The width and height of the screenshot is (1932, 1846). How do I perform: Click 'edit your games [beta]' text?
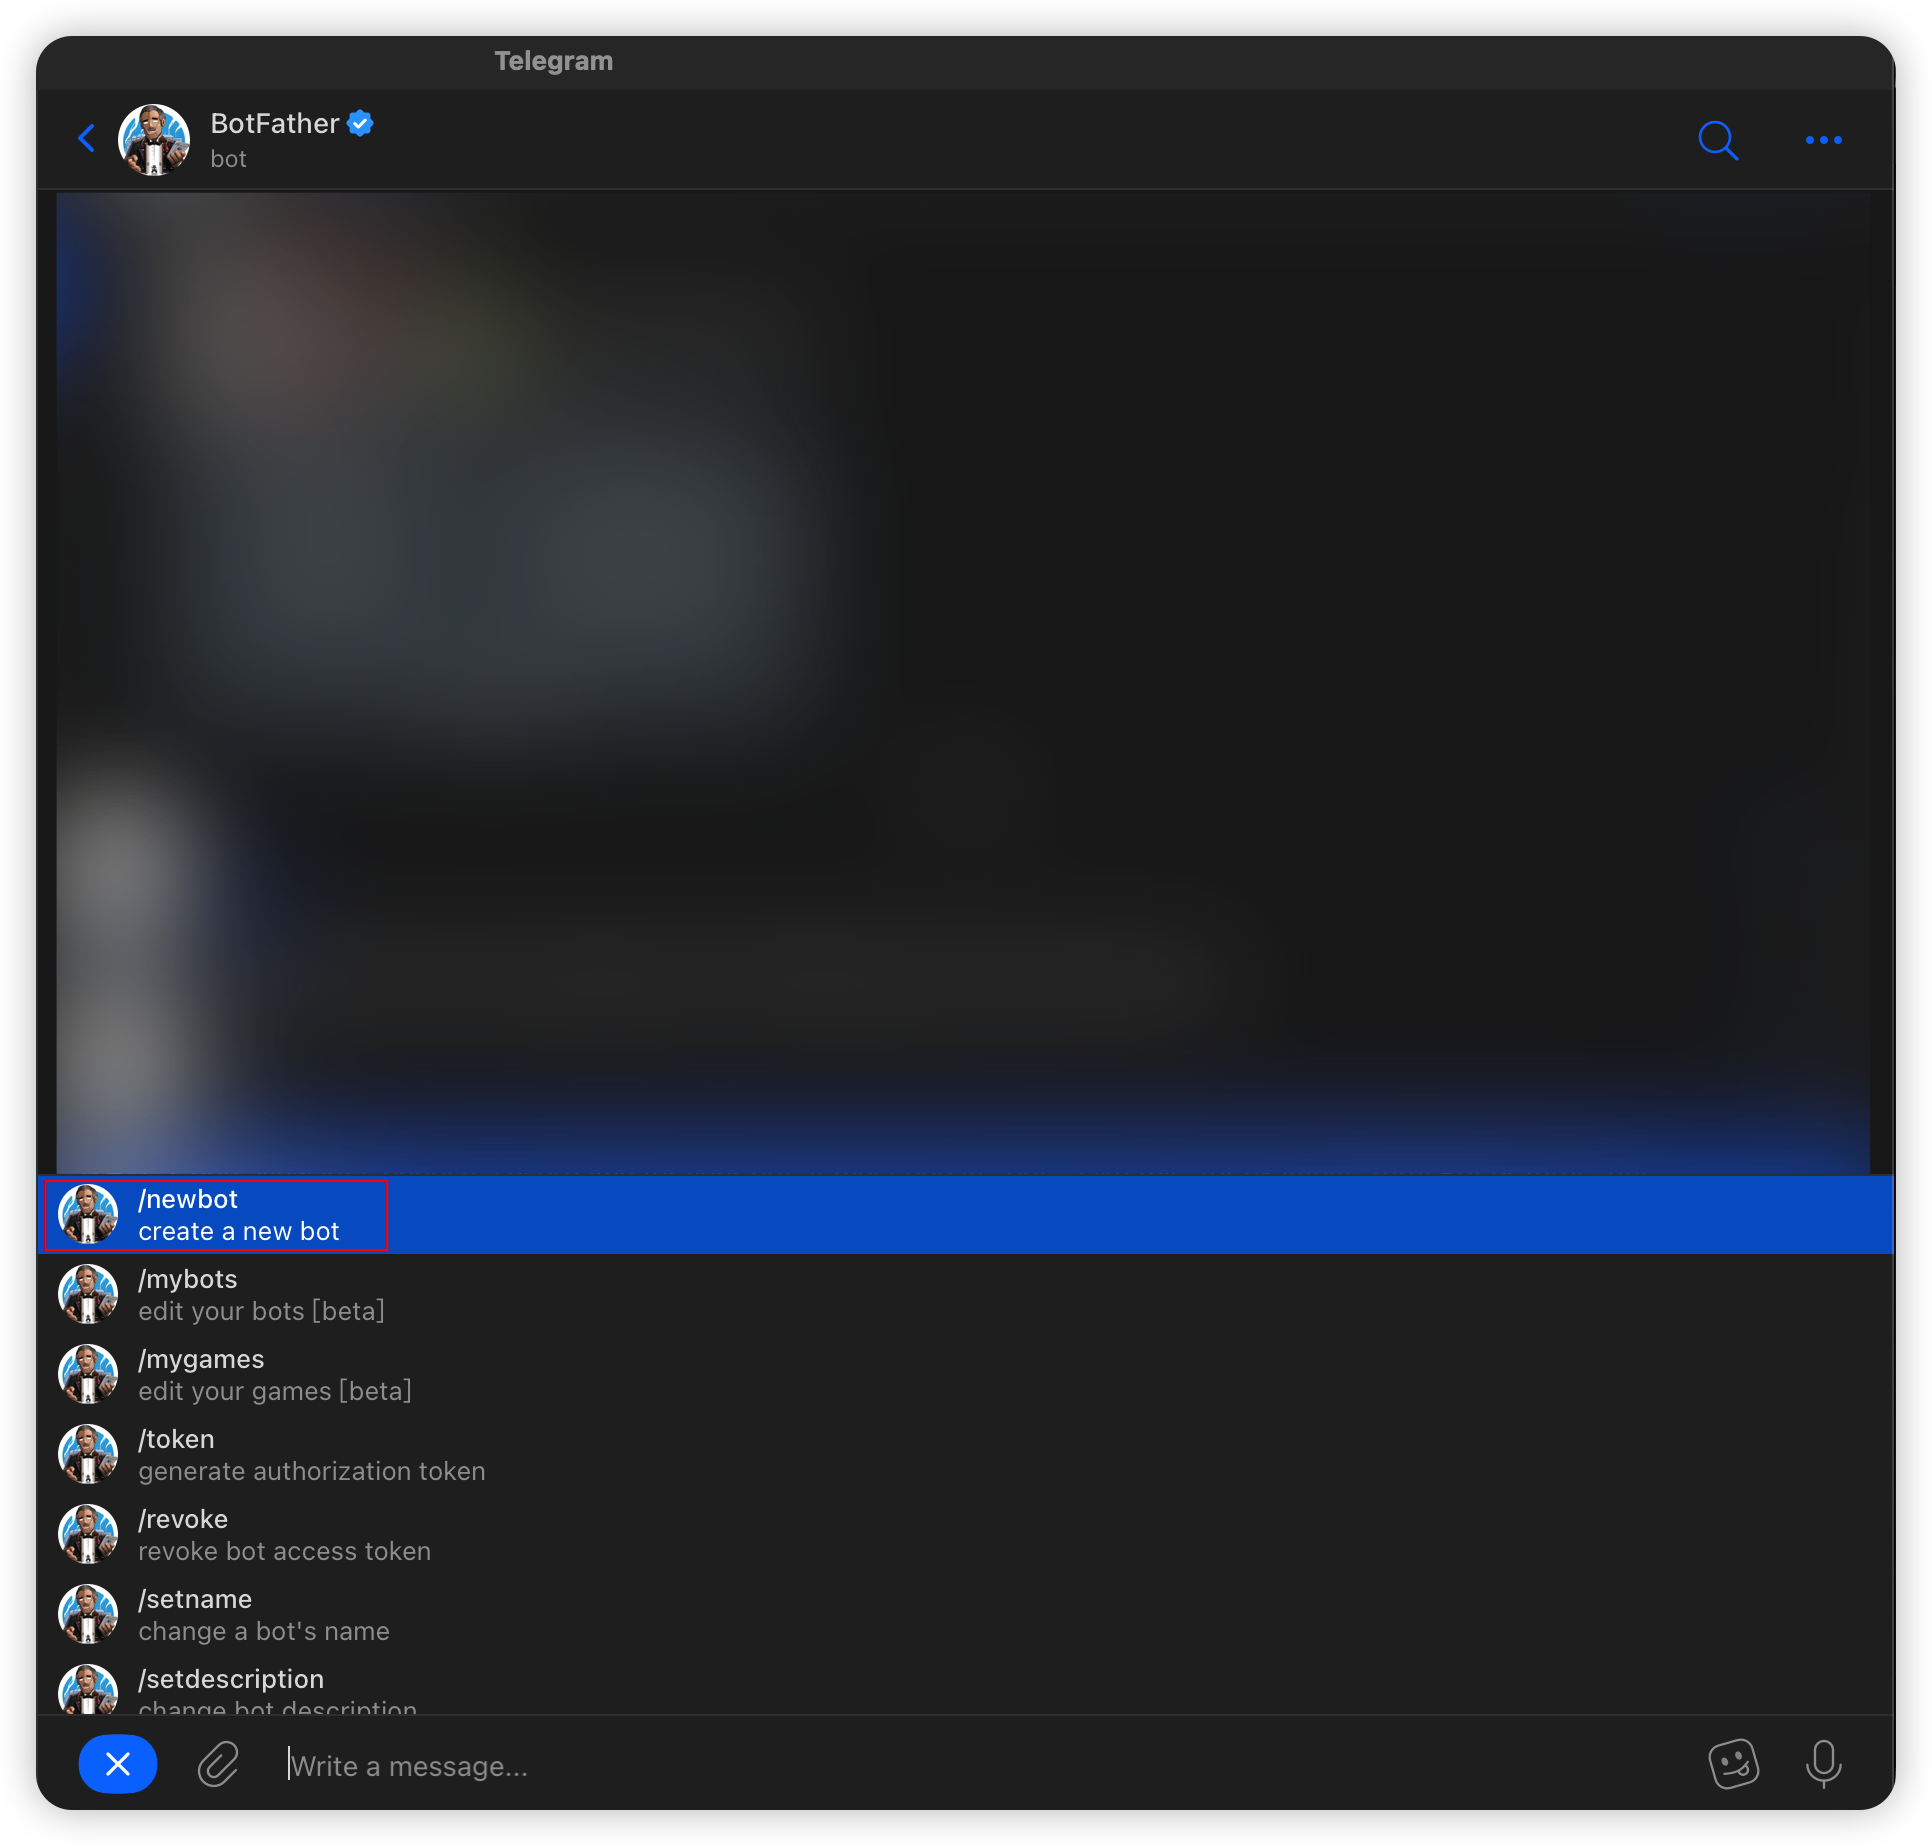pyautogui.click(x=275, y=1392)
